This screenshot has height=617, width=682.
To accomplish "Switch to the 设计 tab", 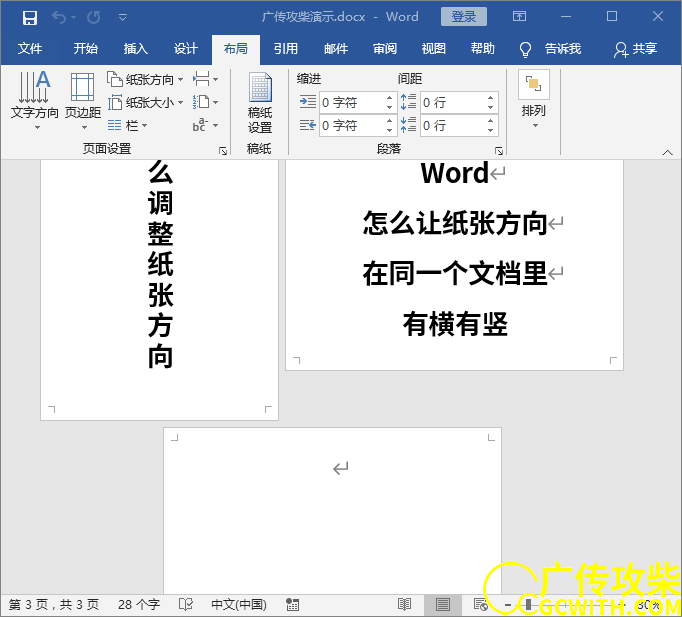I will 186,48.
